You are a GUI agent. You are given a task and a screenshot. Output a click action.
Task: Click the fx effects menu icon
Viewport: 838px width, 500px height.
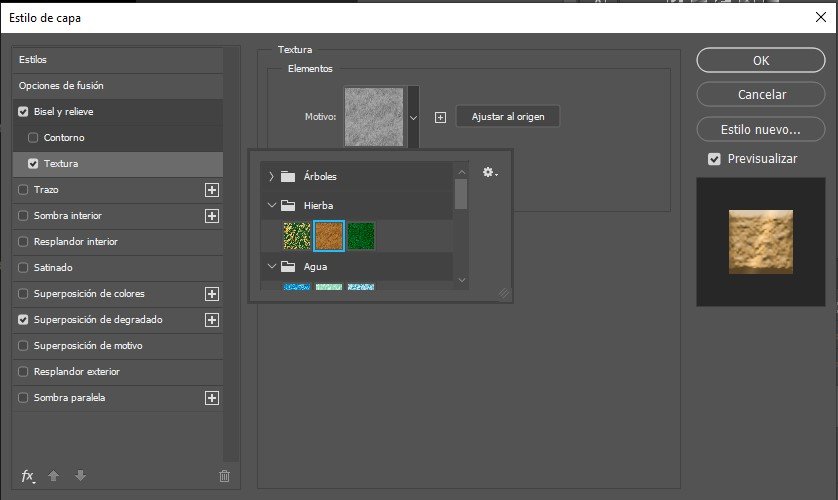click(28, 476)
